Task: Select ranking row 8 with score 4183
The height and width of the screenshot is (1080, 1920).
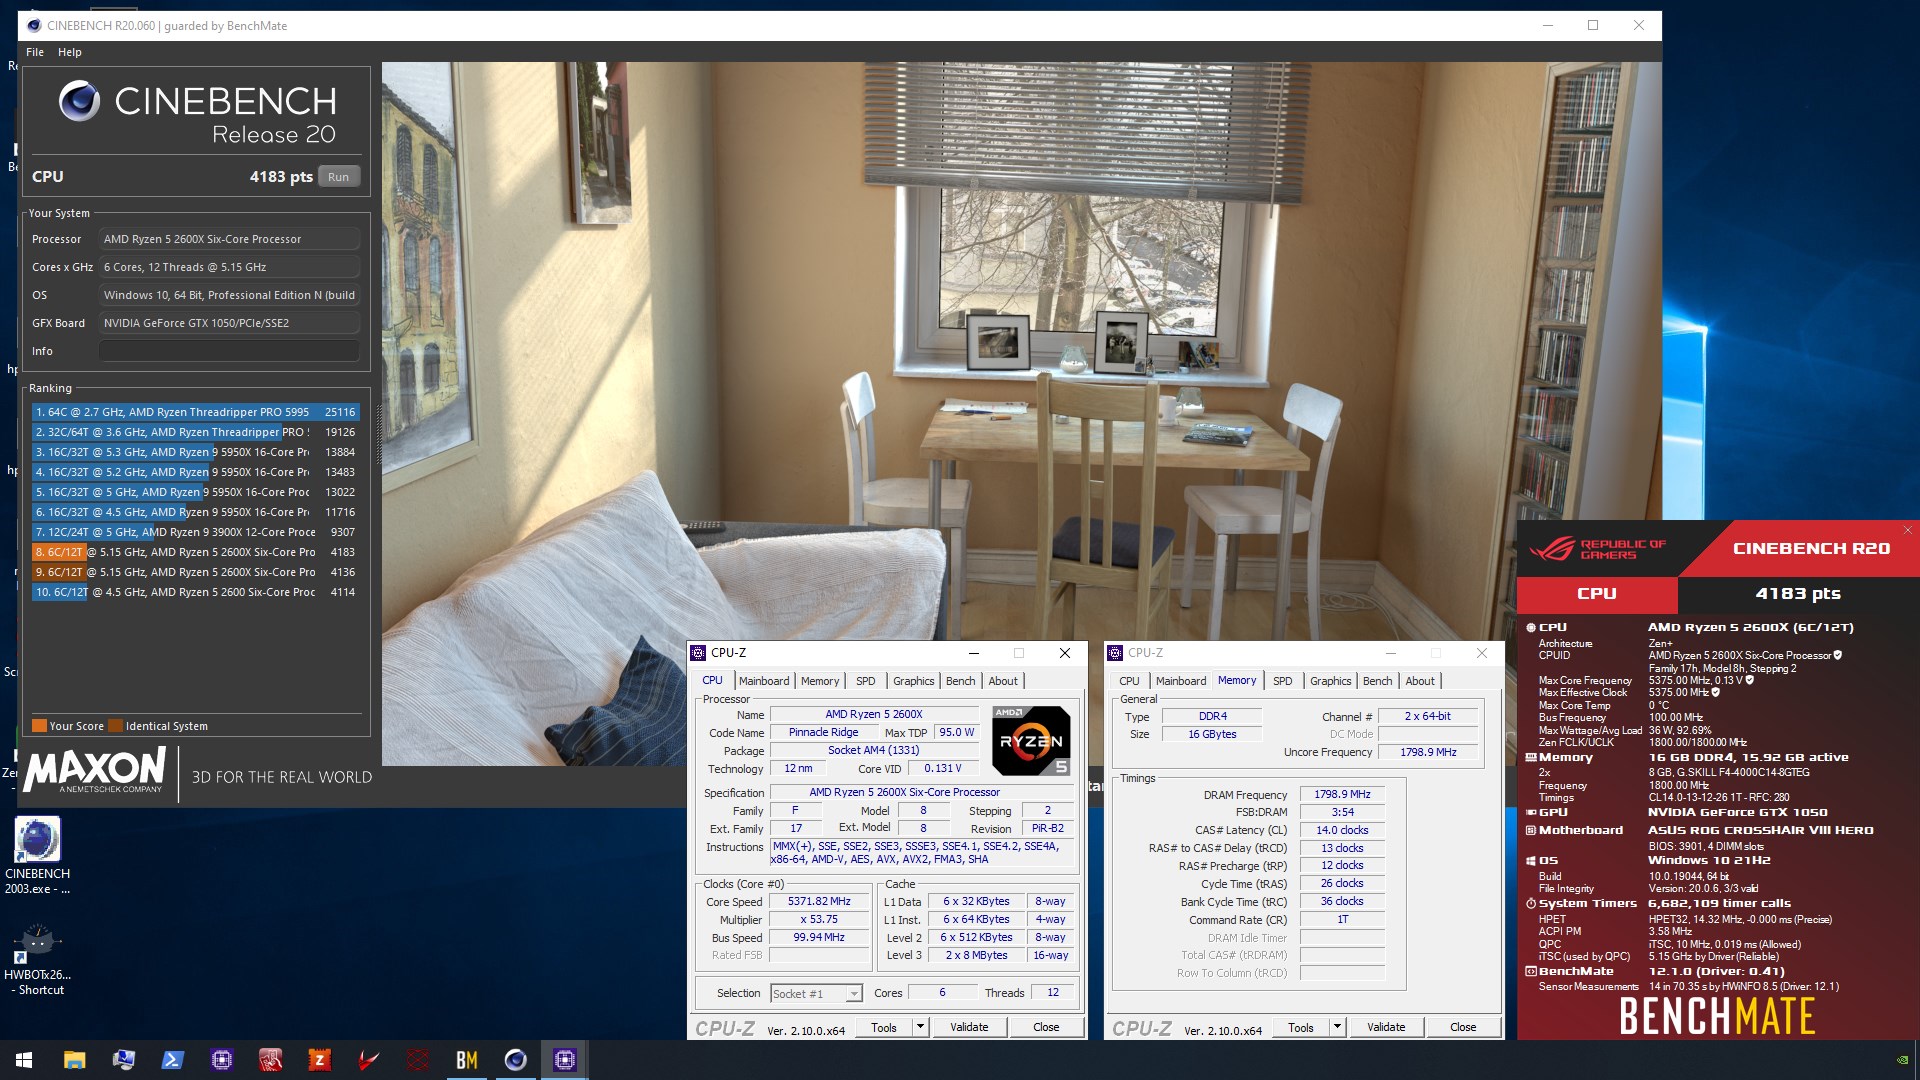Action: tap(195, 552)
